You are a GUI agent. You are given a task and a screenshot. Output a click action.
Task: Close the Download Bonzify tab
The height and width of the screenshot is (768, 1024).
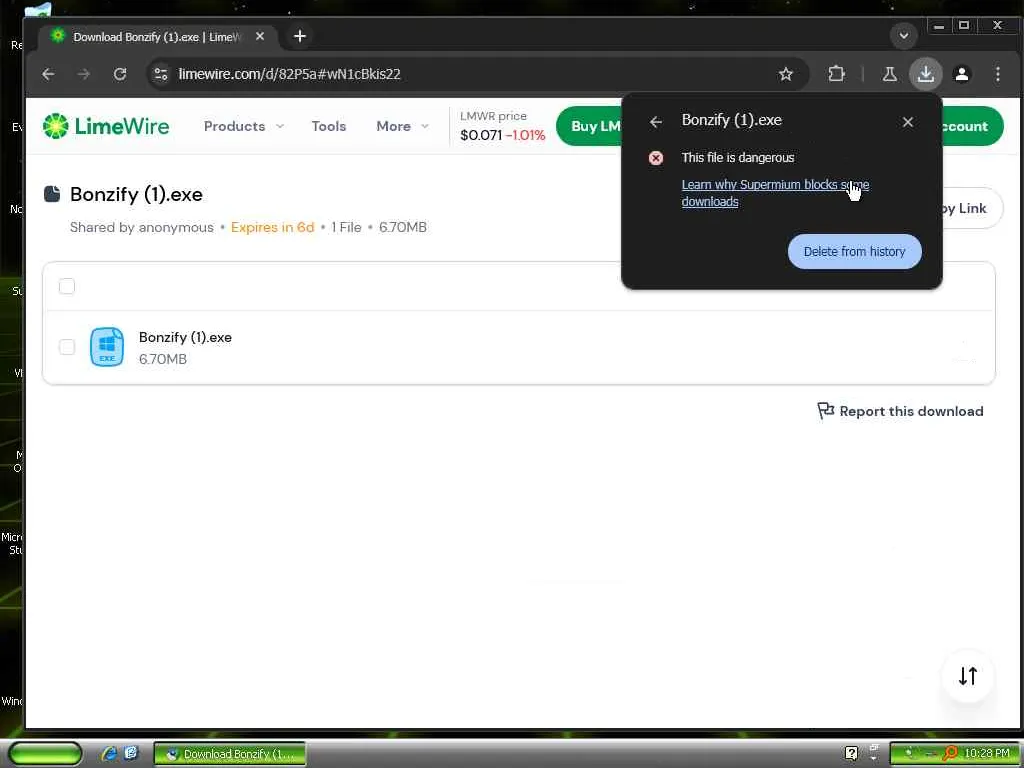(260, 37)
